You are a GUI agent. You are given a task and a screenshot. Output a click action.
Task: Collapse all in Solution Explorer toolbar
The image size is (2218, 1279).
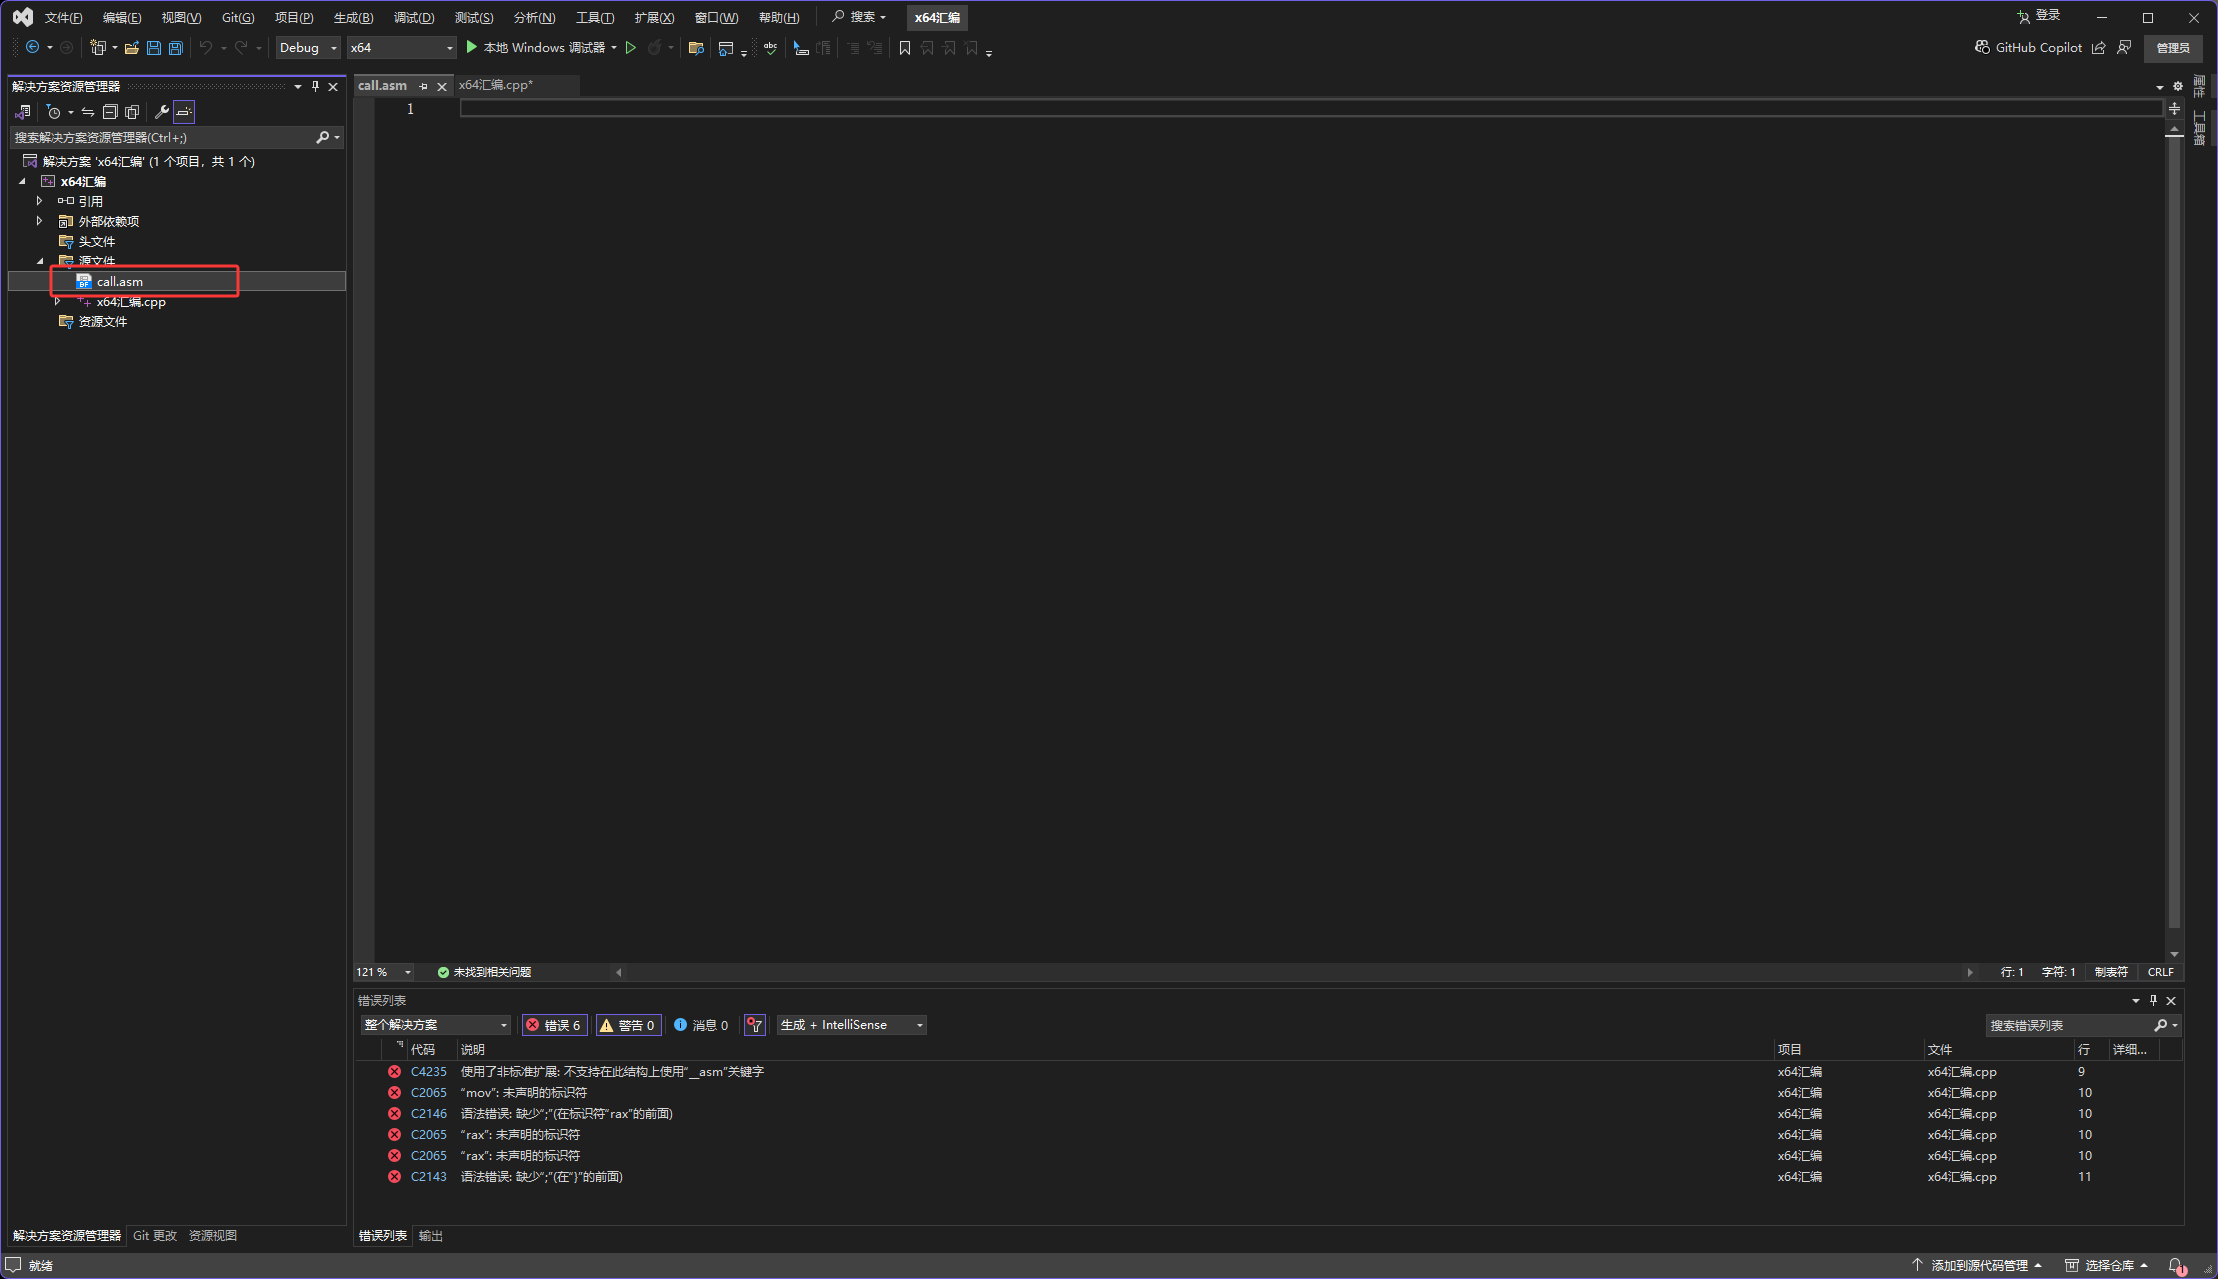click(110, 112)
